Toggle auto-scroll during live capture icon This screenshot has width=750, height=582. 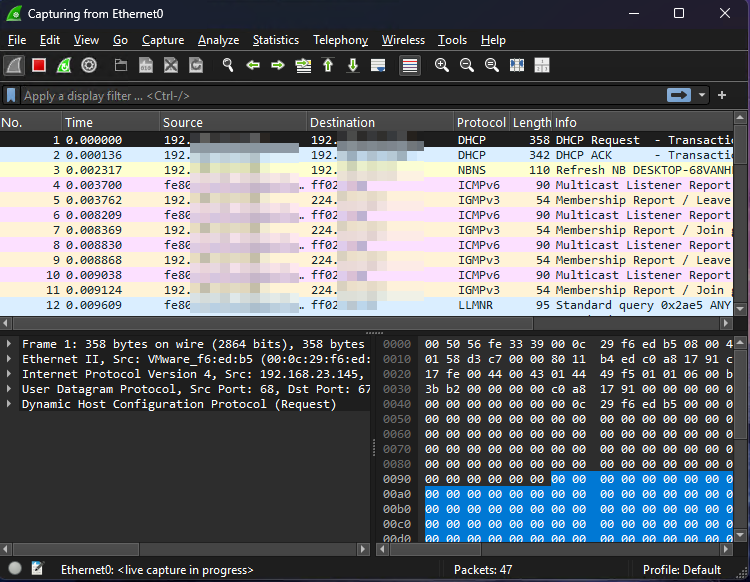pyautogui.click(x=378, y=65)
